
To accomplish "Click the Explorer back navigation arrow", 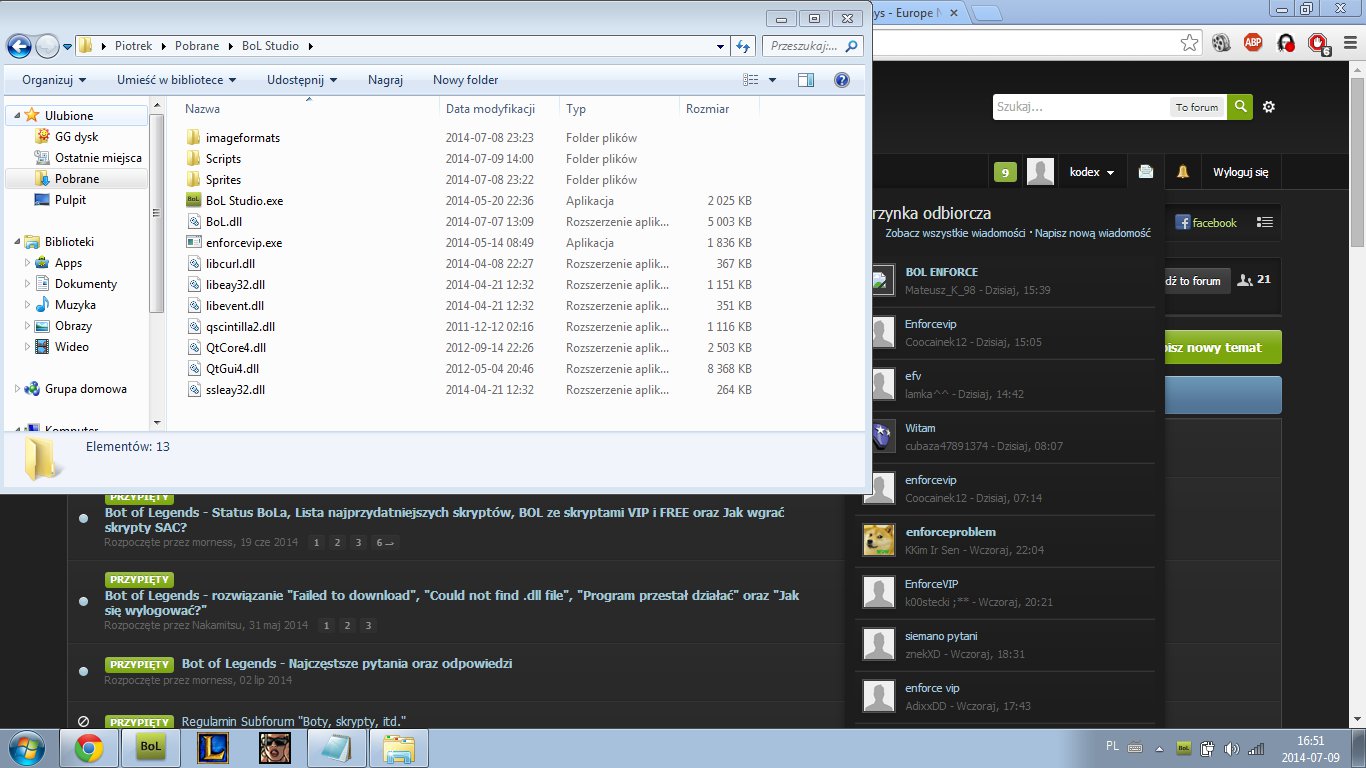I will click(19, 46).
